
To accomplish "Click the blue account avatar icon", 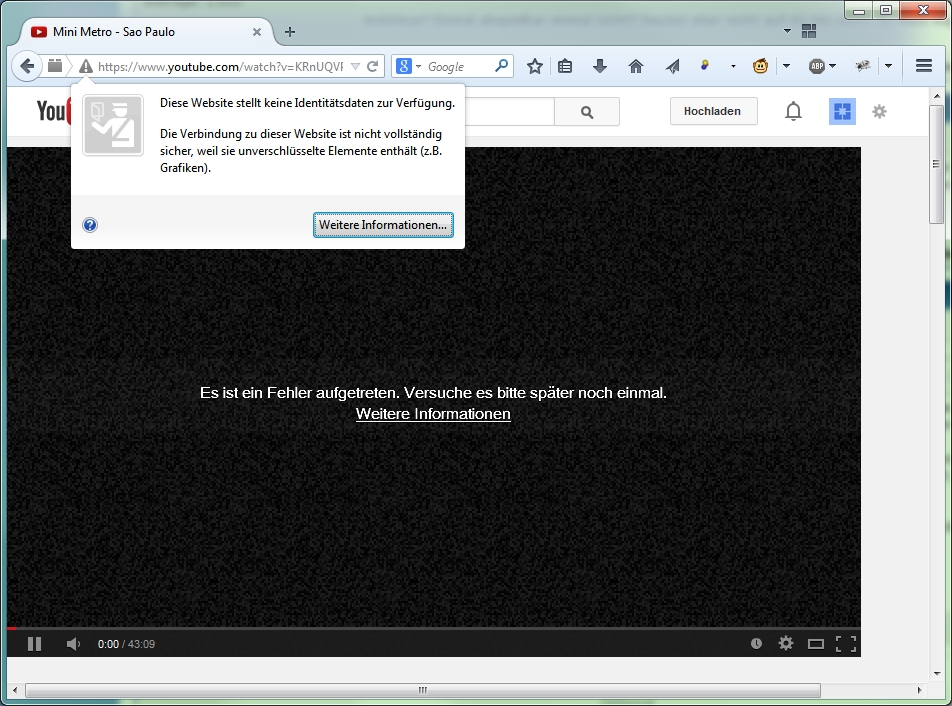I will 842,112.
